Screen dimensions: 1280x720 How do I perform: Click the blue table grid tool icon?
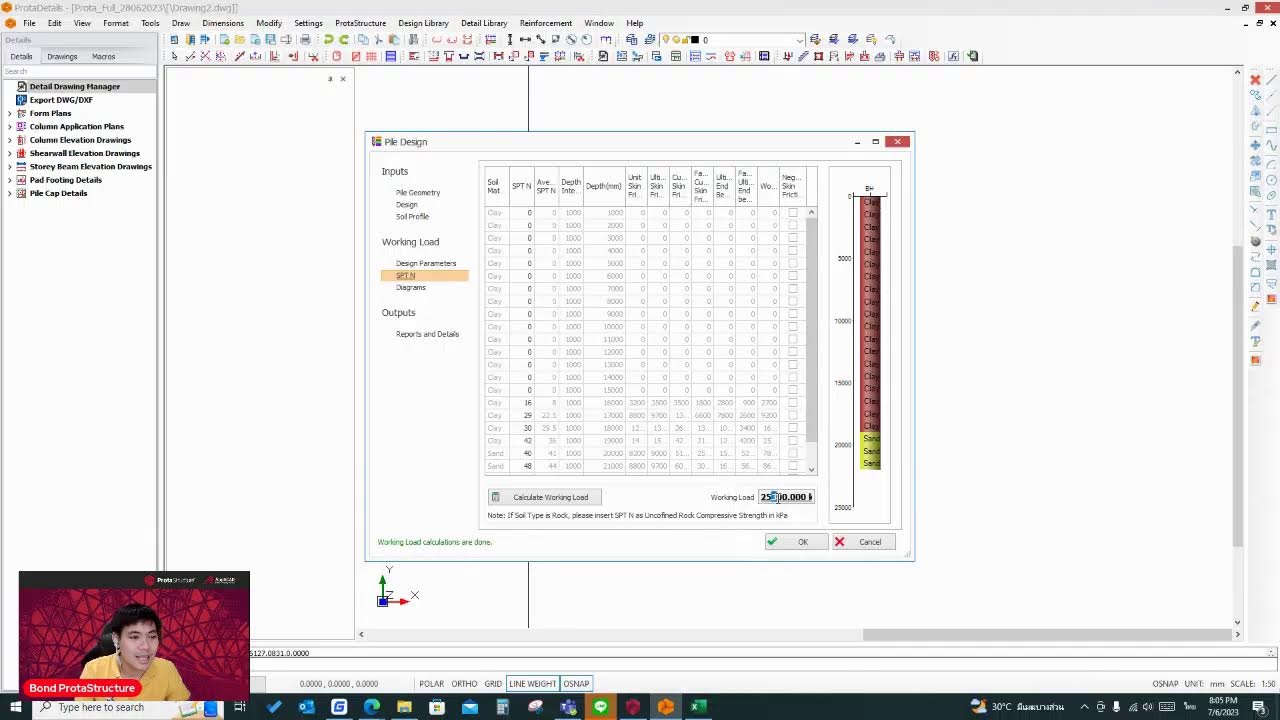(391, 56)
